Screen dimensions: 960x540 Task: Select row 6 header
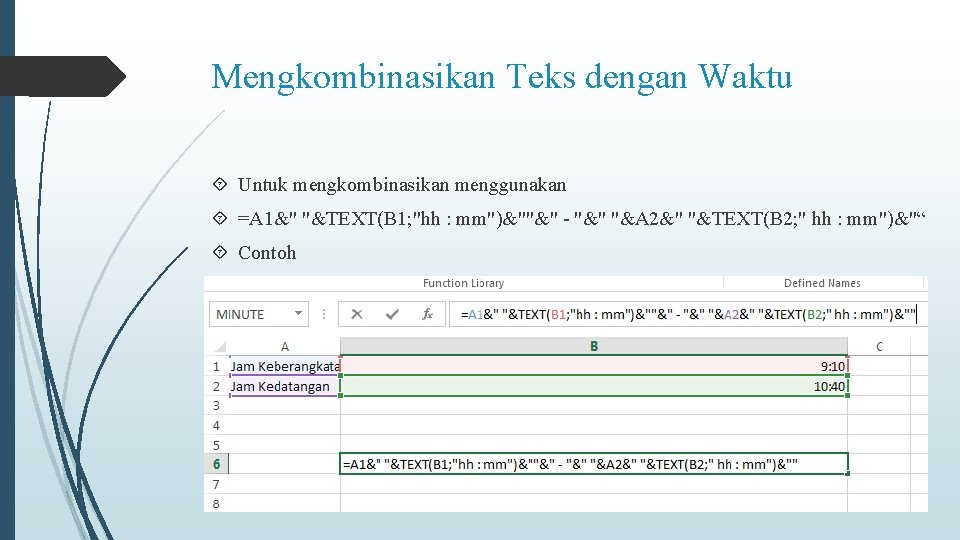click(216, 464)
